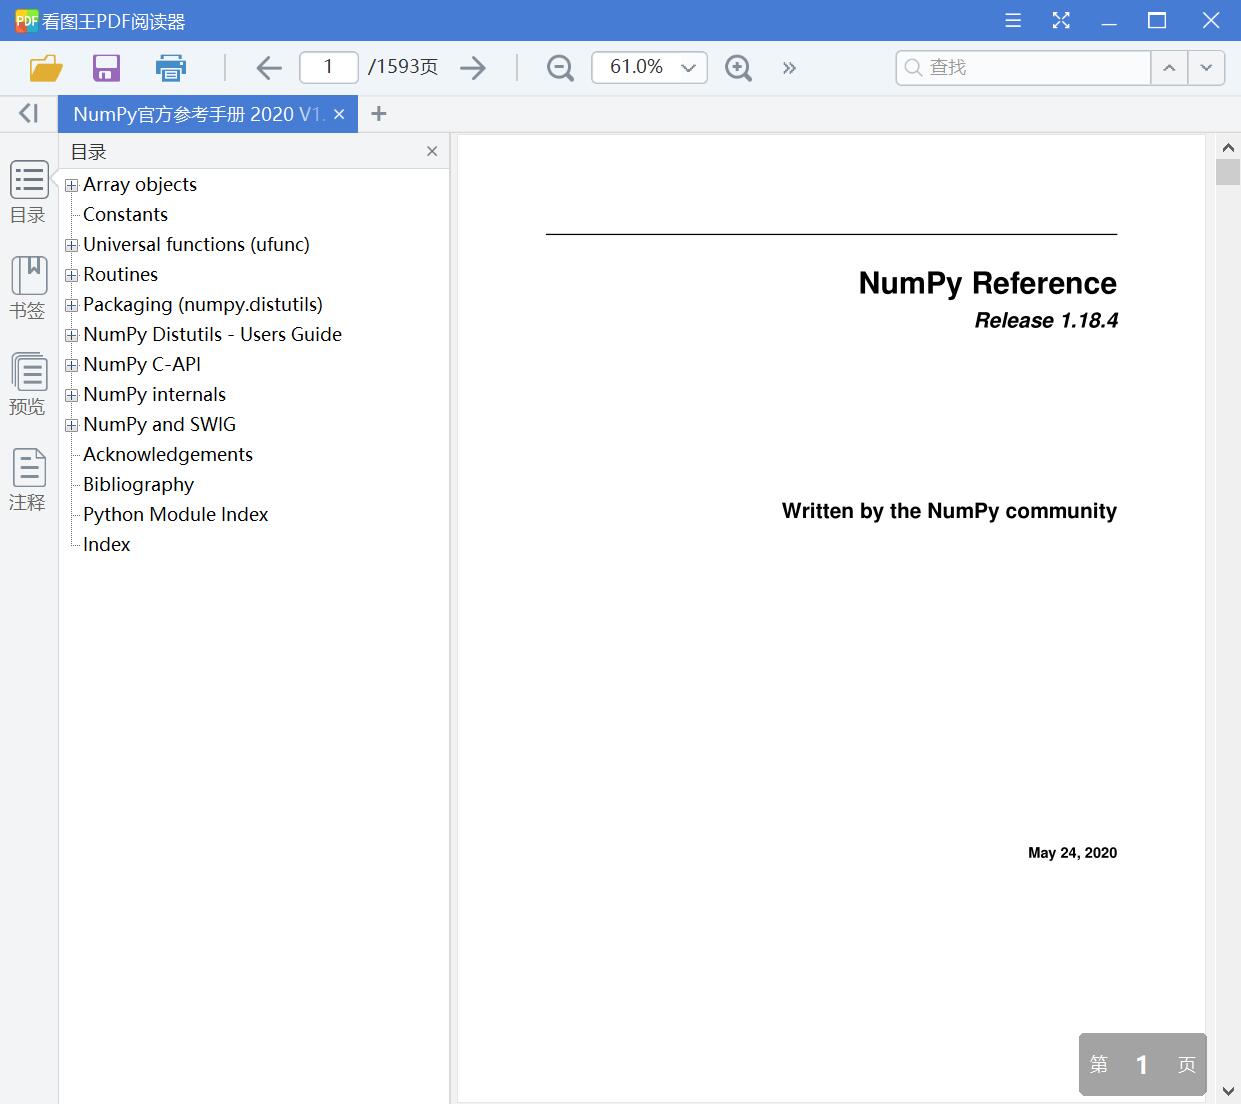Go to the next page with the arrow
The height and width of the screenshot is (1104, 1241).
[473, 67]
